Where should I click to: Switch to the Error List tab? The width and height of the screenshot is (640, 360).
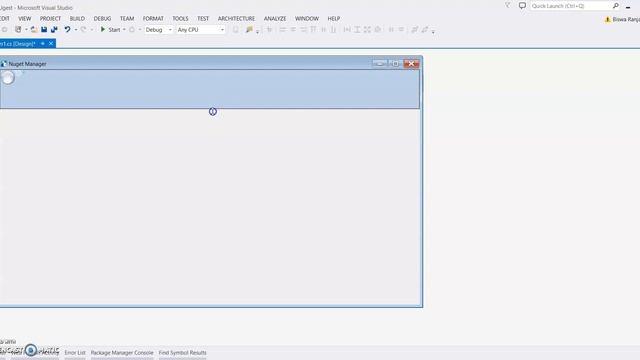point(75,353)
